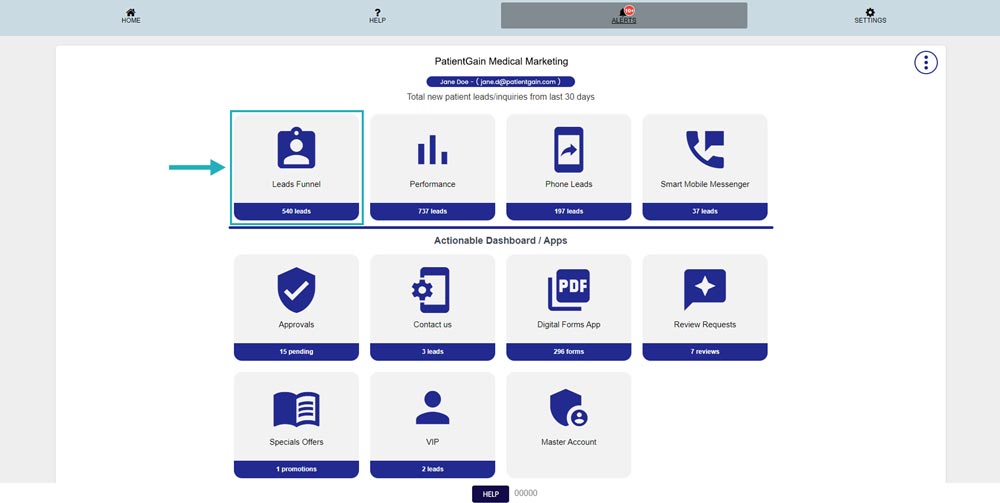Viewport: 1000px width, 503px height.
Task: Click the Specials Offers label text
Action: point(296,442)
